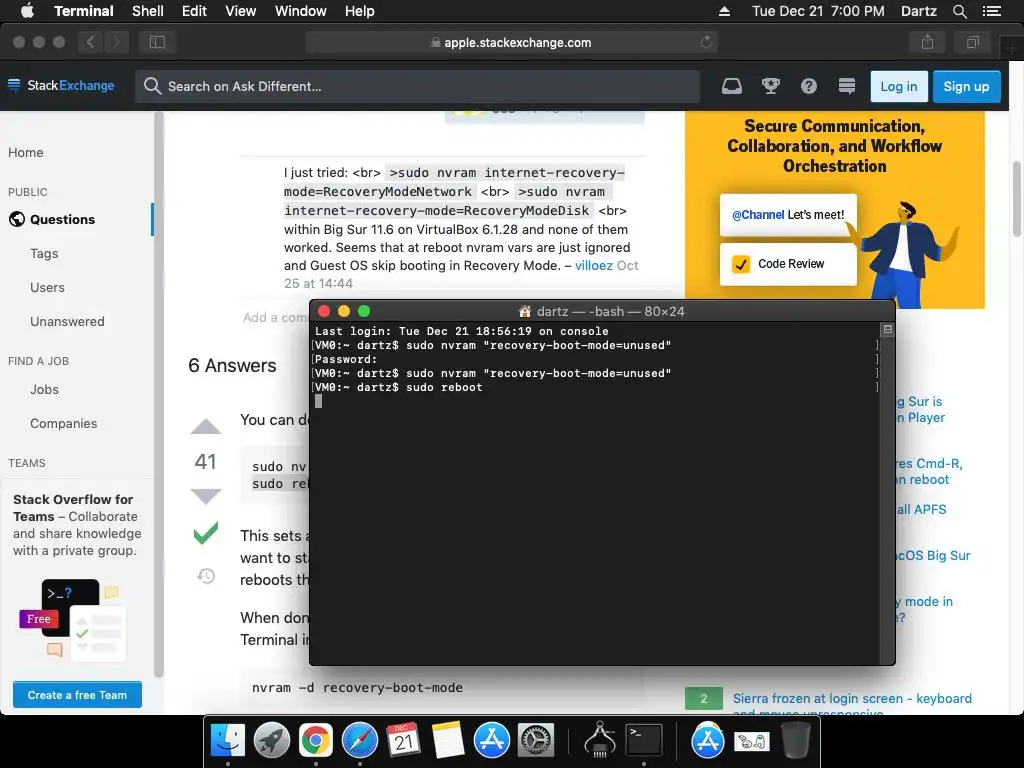The width and height of the screenshot is (1024, 768).
Task: Open System Information from the Dock
Action: 600,741
